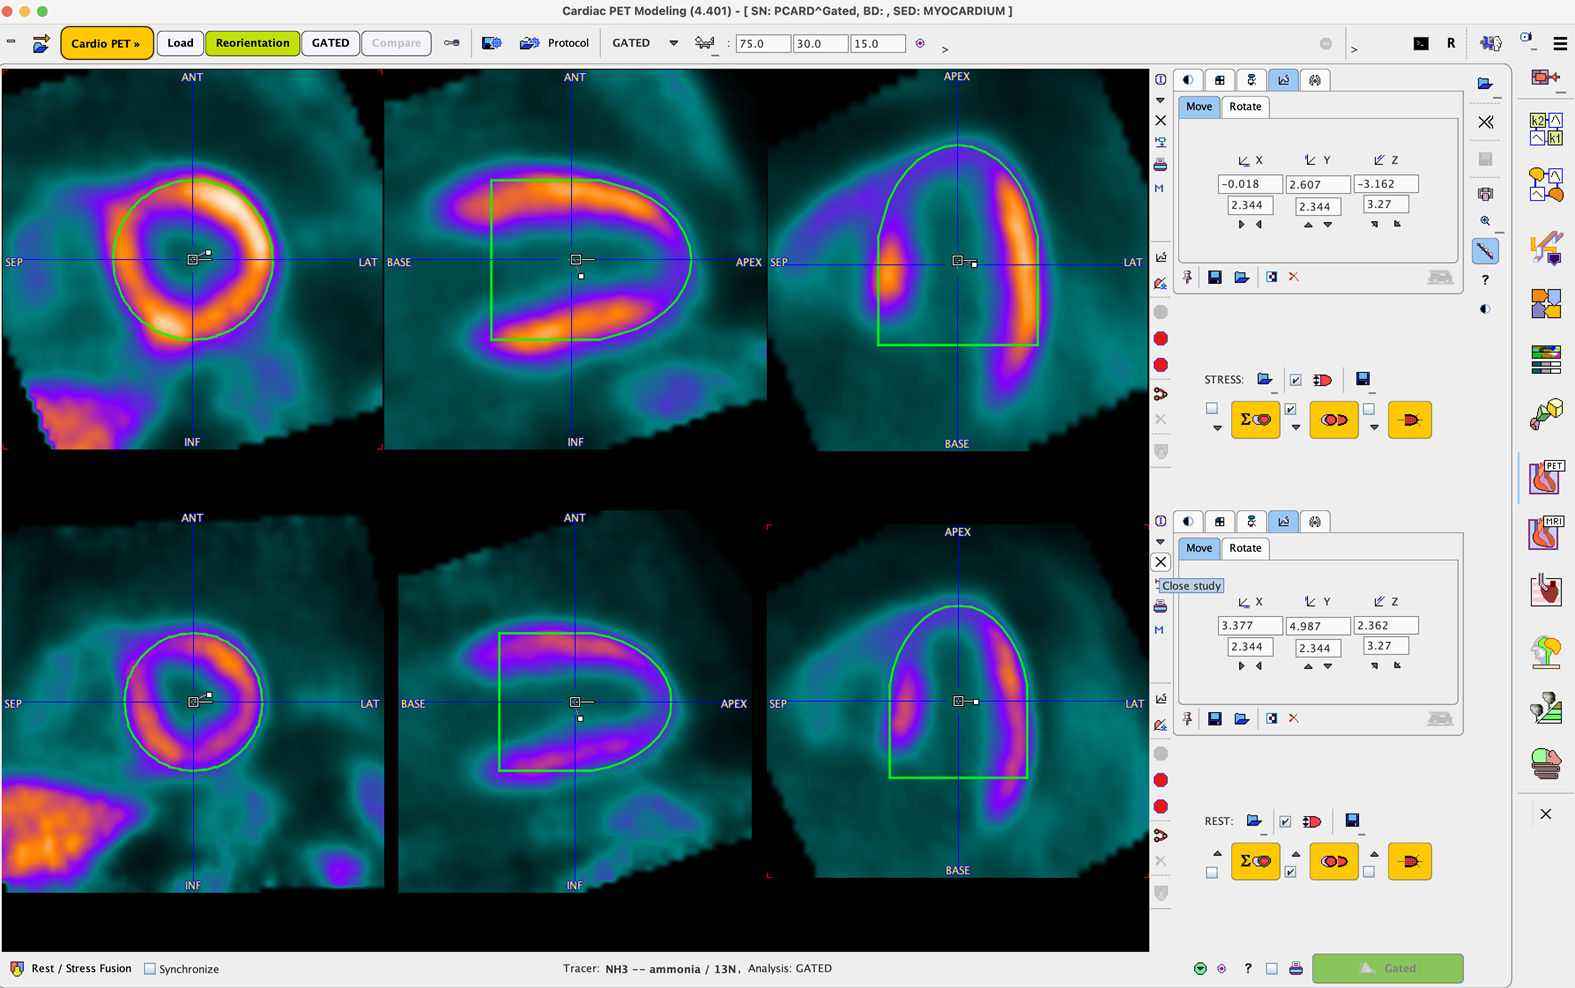Viewport: 1575px width, 988px height.
Task: Select the Move tab in stress panel
Action: point(1198,106)
